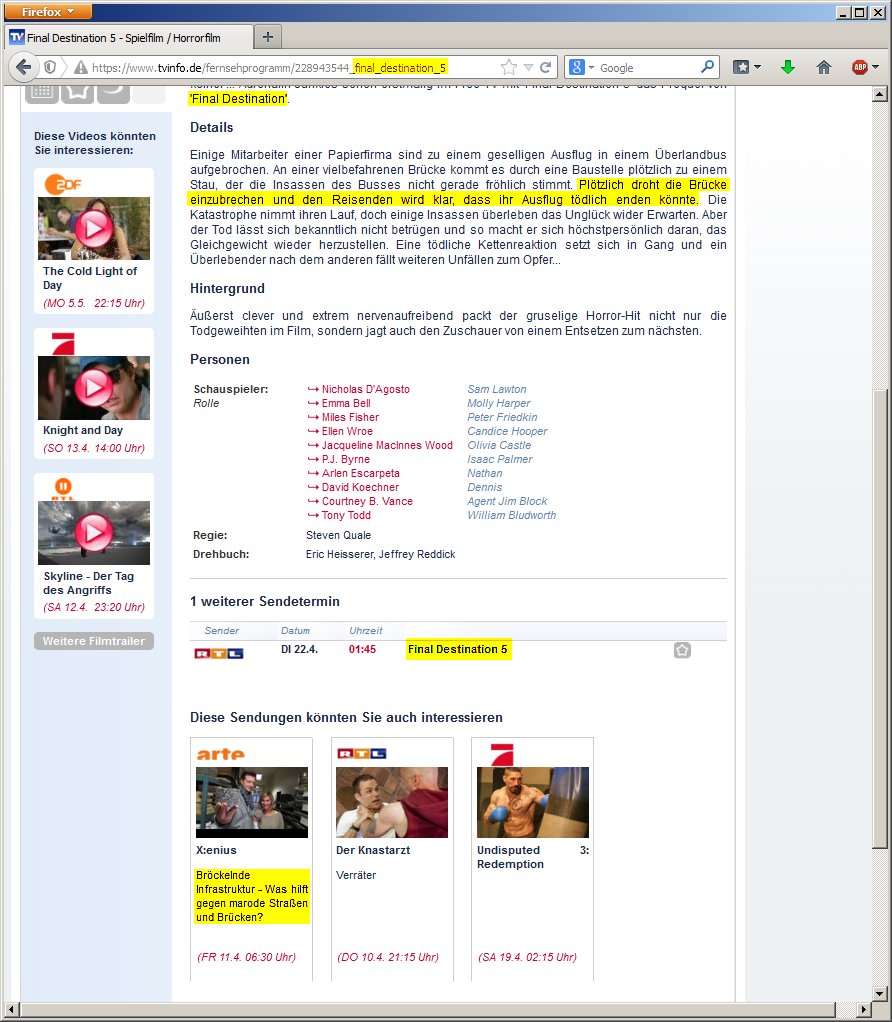This screenshot has width=892, height=1022.
Task: Open a new tab with plus button
Action: click(267, 37)
